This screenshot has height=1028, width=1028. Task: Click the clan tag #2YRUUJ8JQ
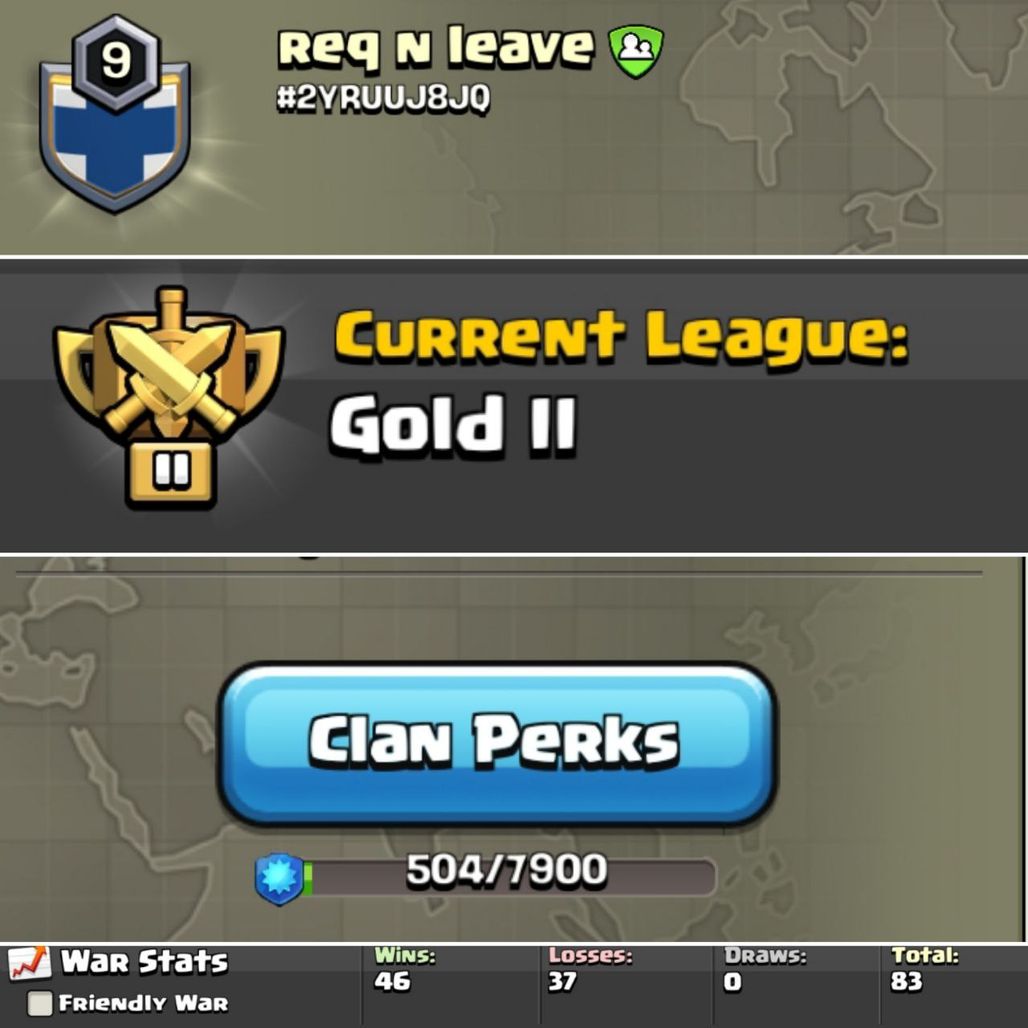pos(383,99)
